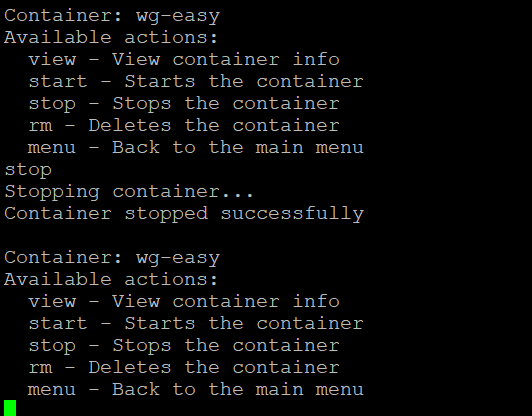Viewport: 532px width, 416px height.
Task: Click 'menu - Back to the main menu' after stopping
Action: click(196, 390)
